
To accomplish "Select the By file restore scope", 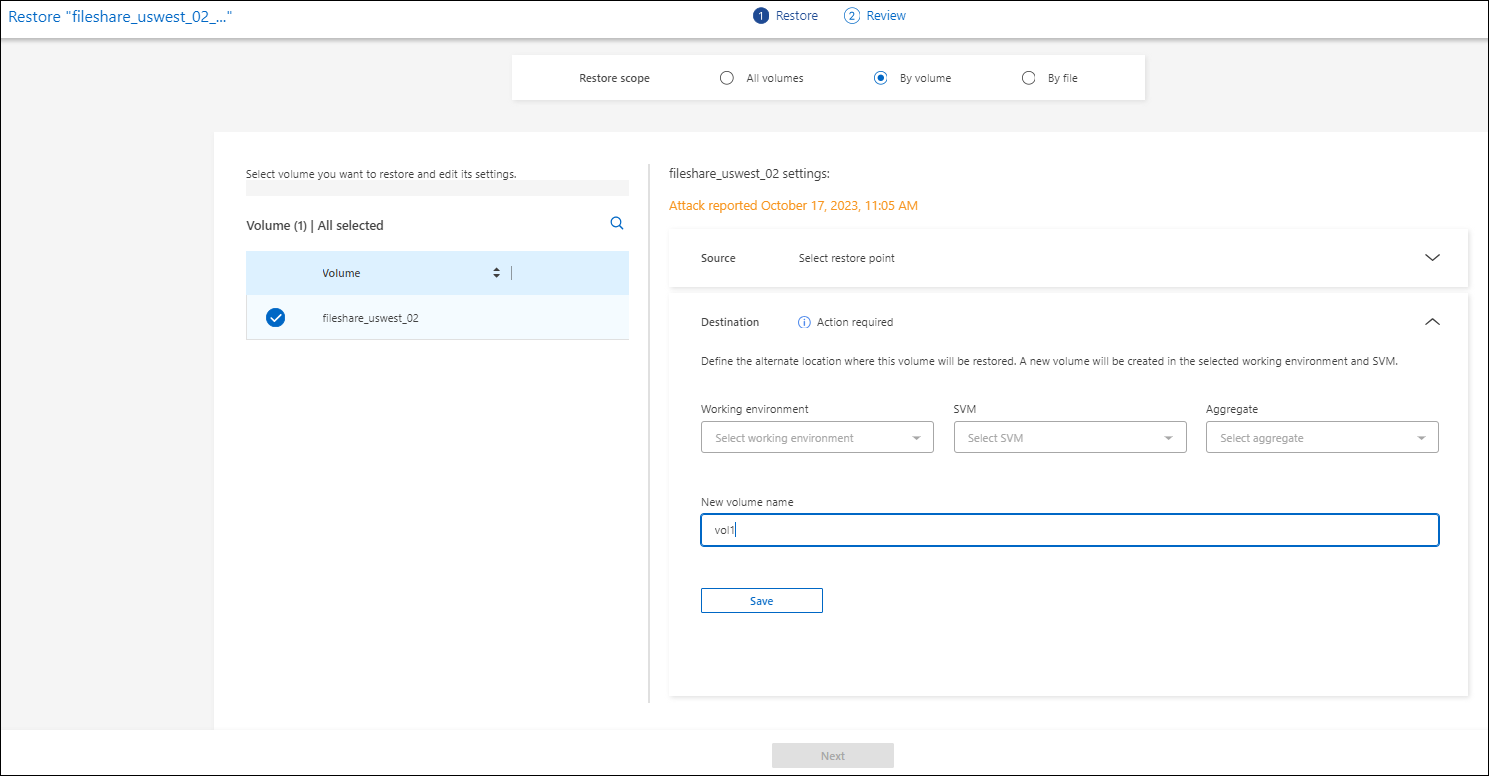I will tap(1028, 78).
